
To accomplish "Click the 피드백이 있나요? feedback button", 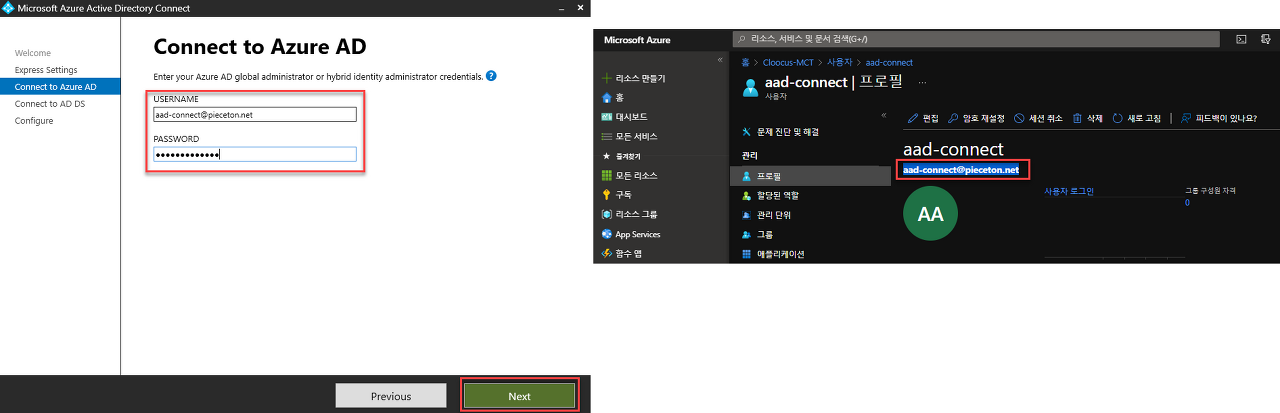I will click(1219, 118).
